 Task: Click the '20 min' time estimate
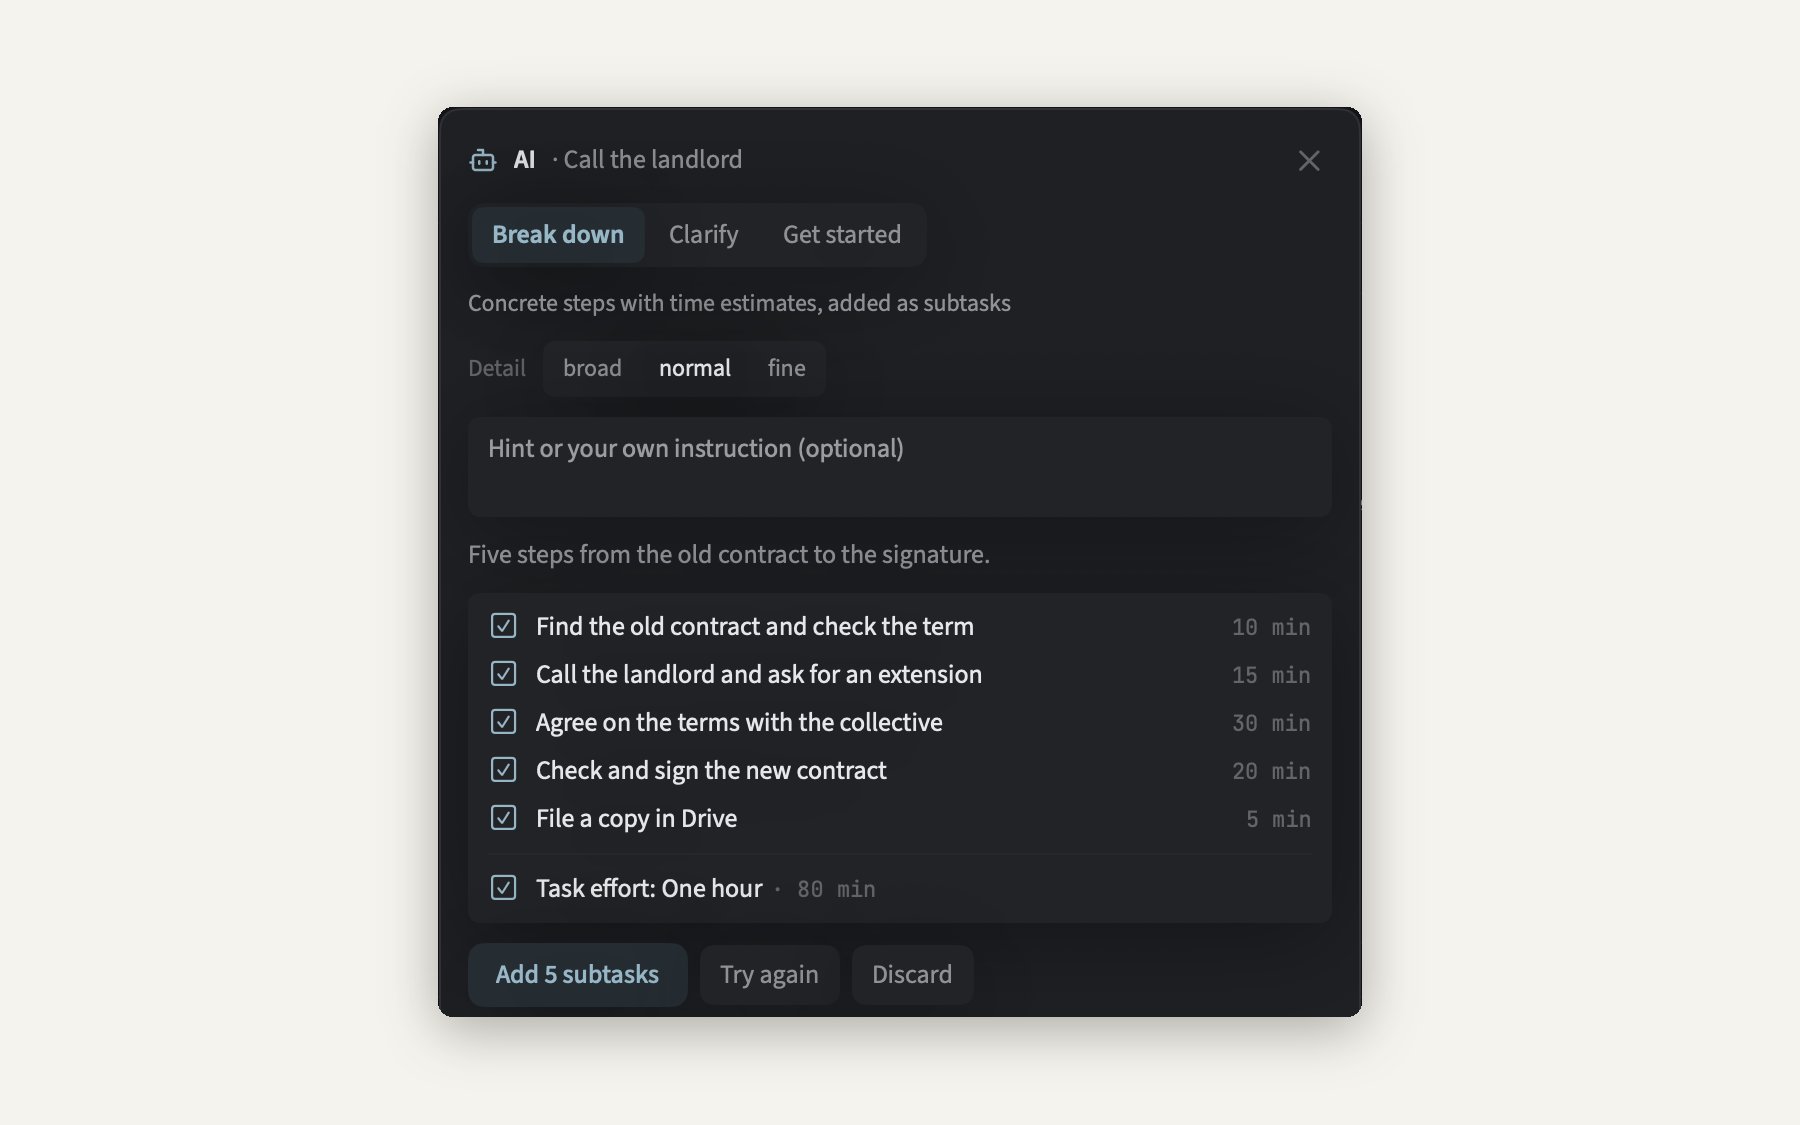(1271, 771)
